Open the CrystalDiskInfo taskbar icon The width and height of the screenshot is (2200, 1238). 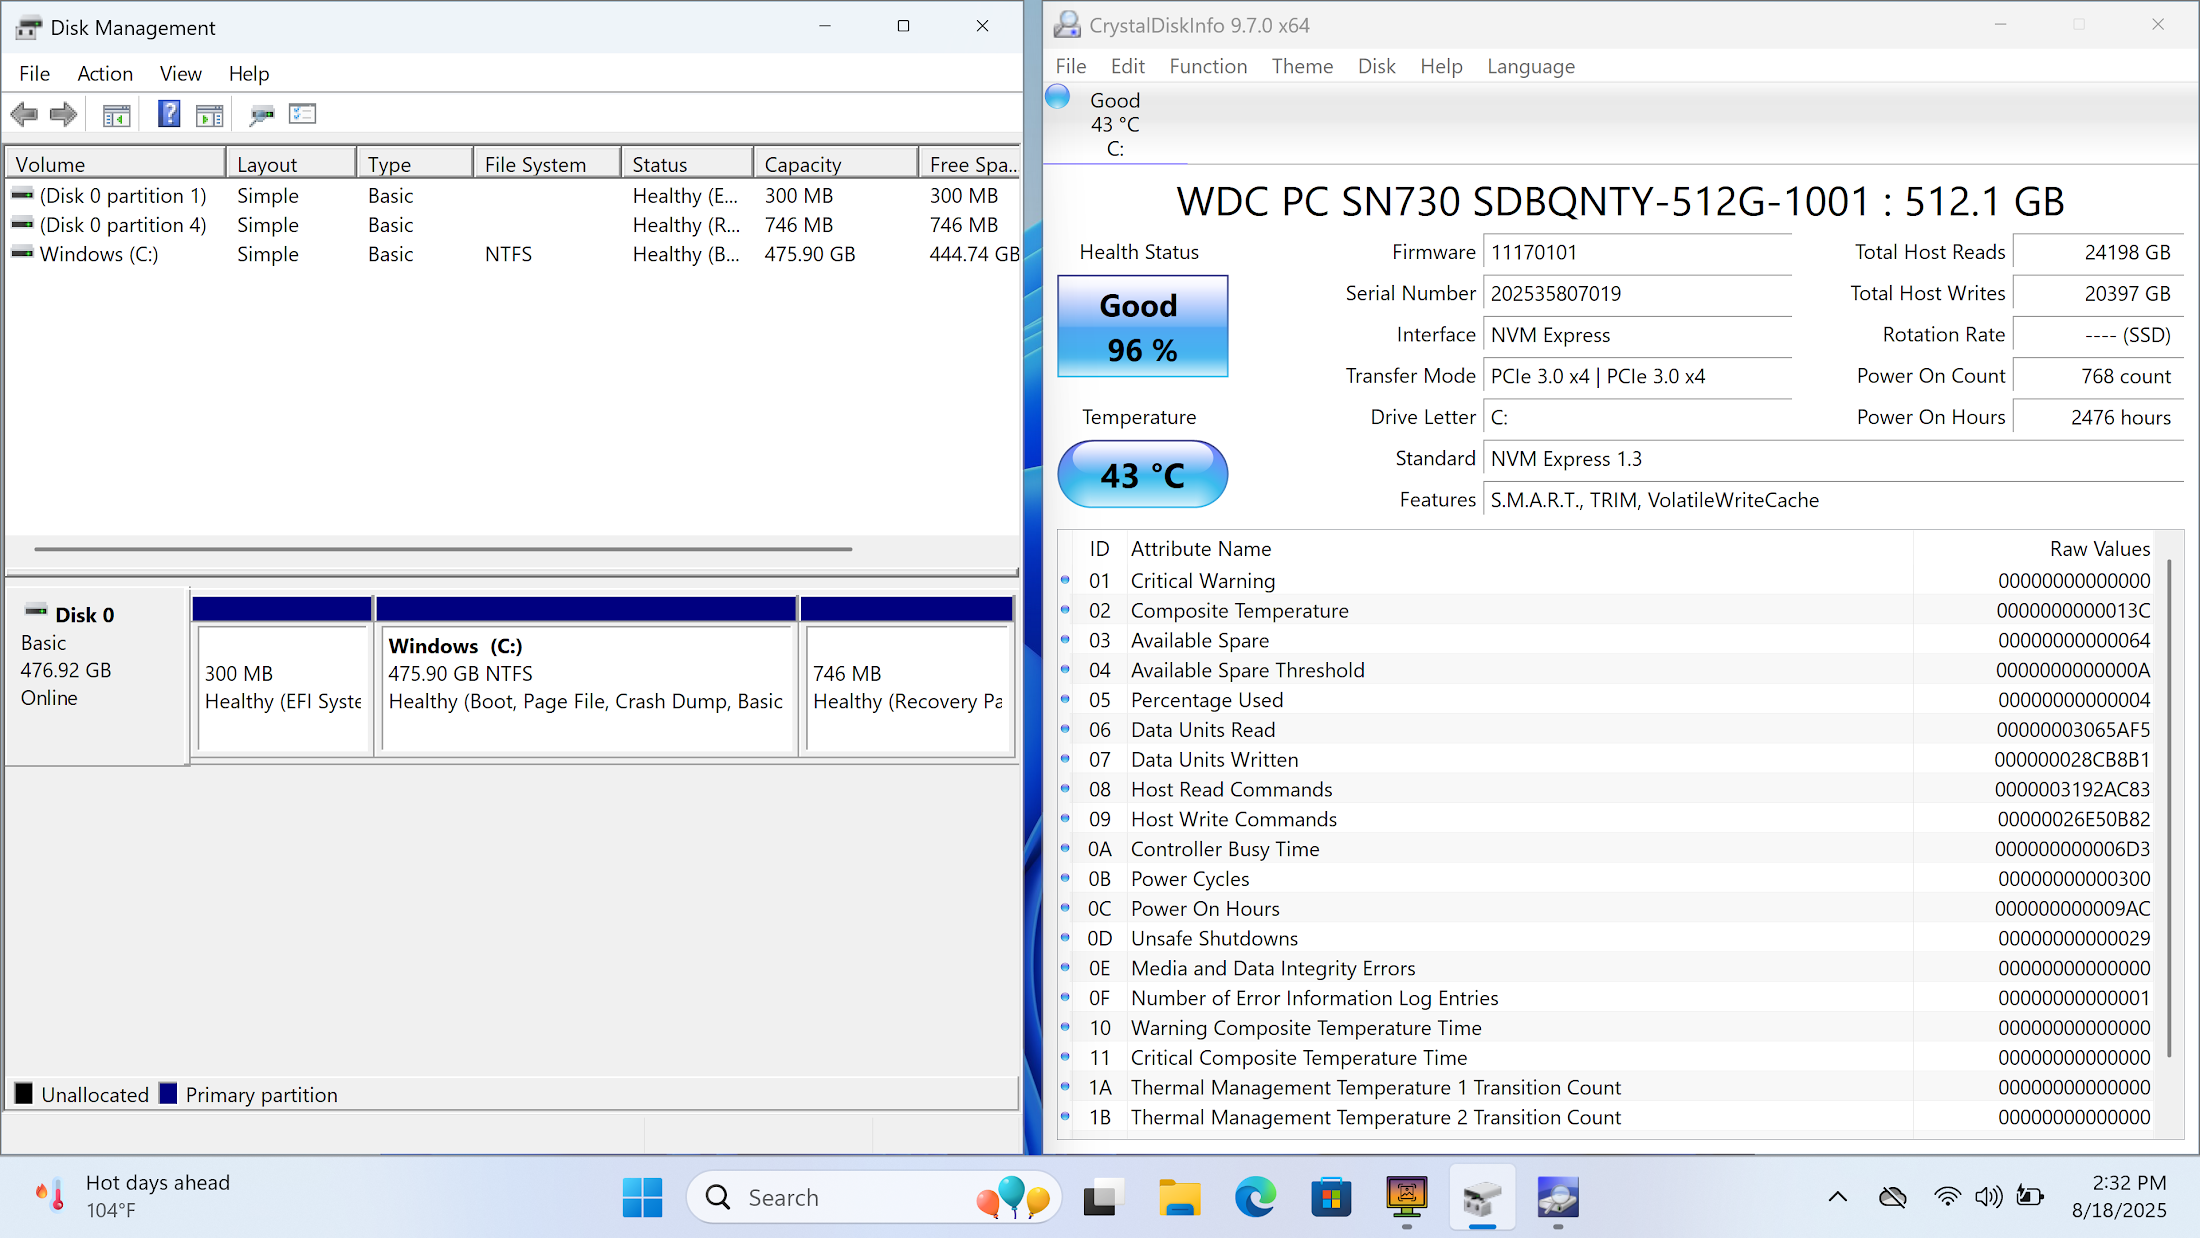point(1557,1197)
